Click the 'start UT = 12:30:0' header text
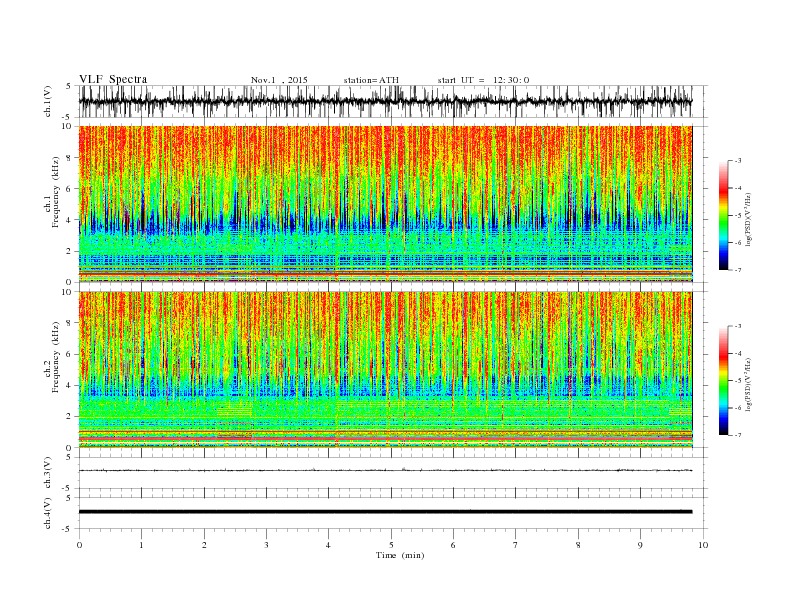Screen dimensions: 792x612 tap(483, 80)
